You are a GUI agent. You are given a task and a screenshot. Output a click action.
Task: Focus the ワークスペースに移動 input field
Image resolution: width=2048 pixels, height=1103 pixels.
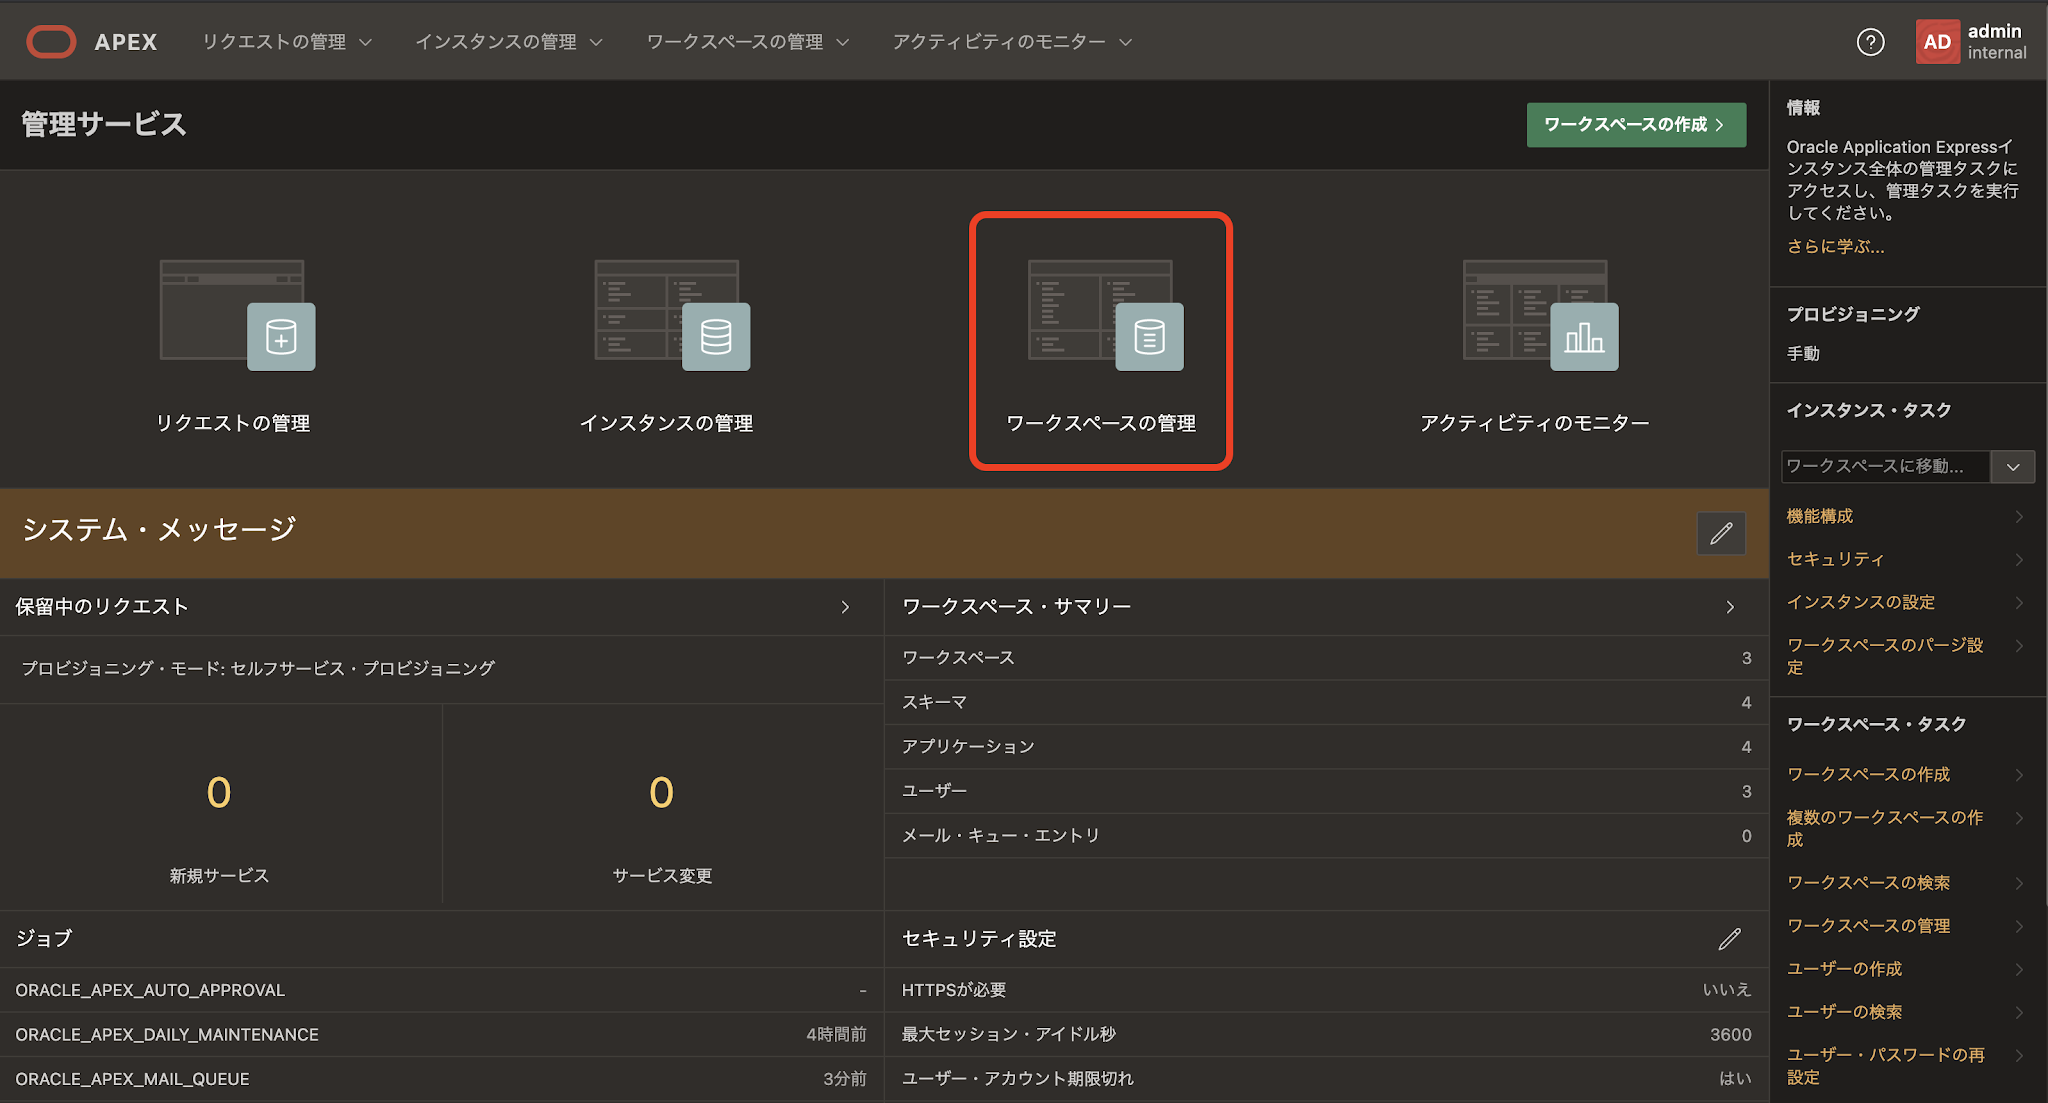pyautogui.click(x=1885, y=467)
